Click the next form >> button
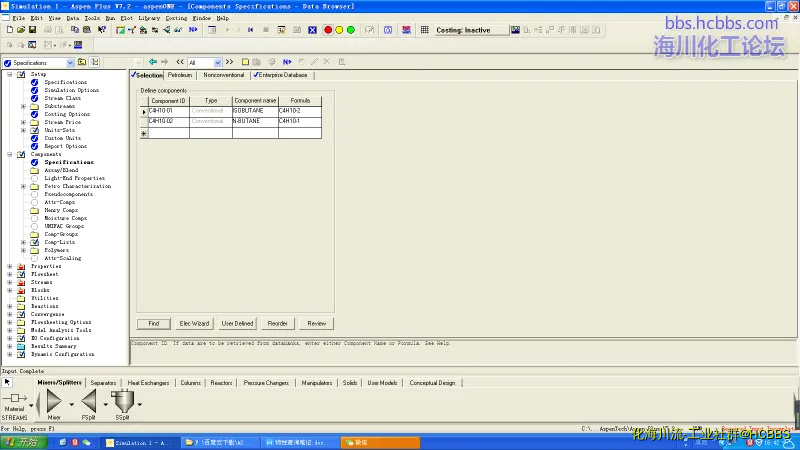Viewport: 800px width, 450px height. [x=230, y=62]
